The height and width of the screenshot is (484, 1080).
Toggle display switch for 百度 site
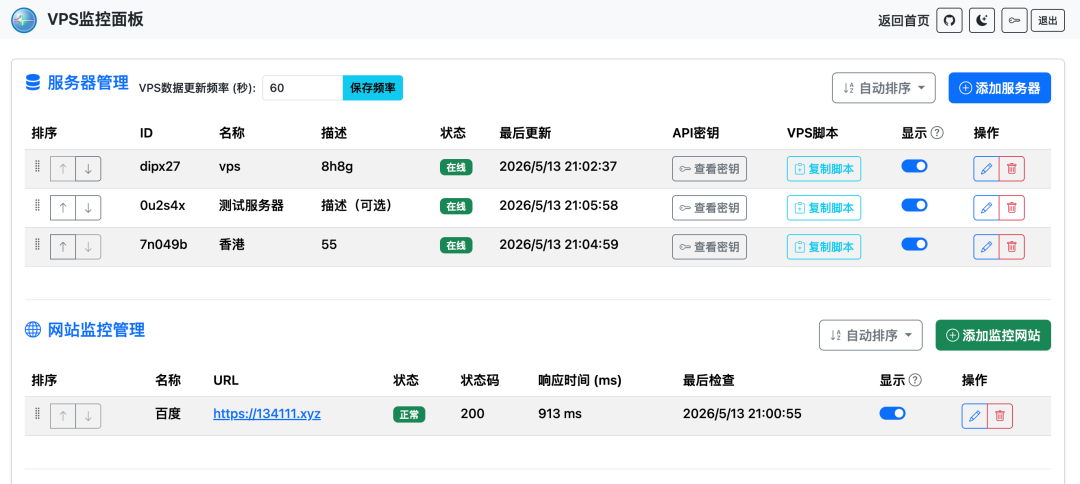pos(893,413)
